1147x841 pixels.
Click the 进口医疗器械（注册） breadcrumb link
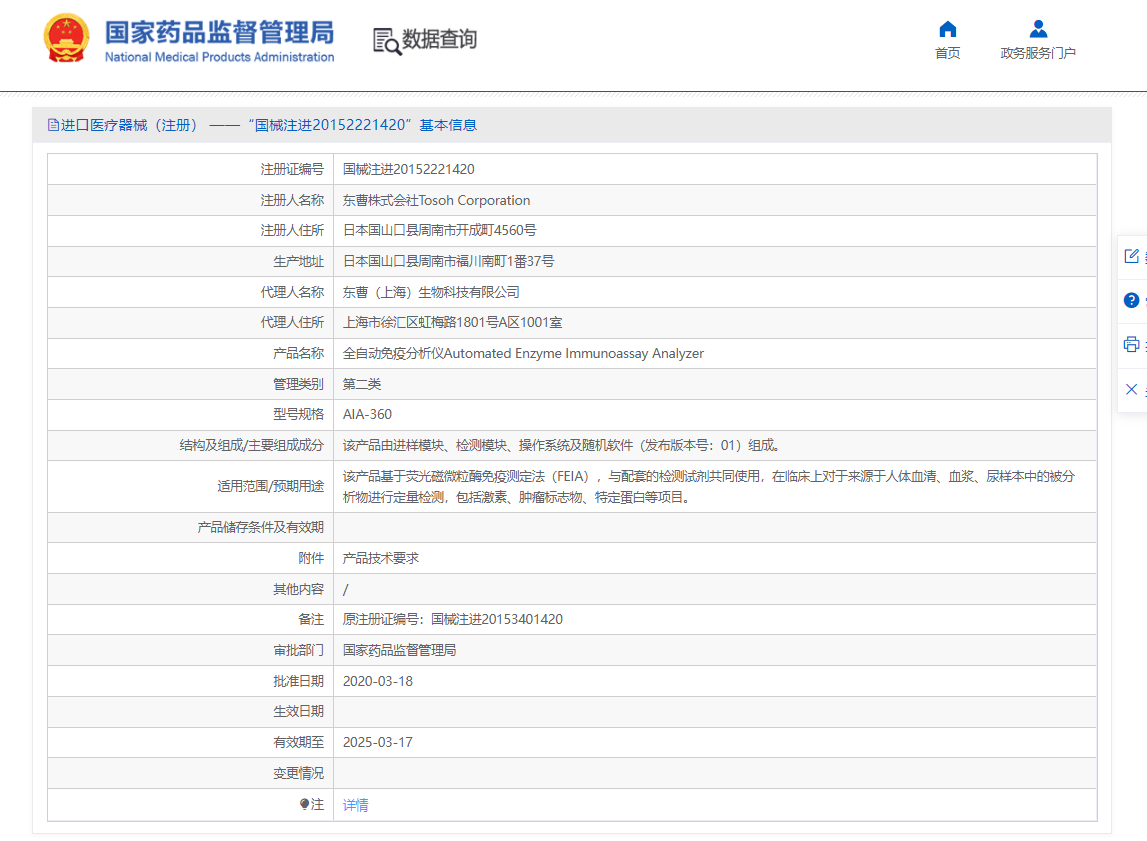tap(125, 125)
